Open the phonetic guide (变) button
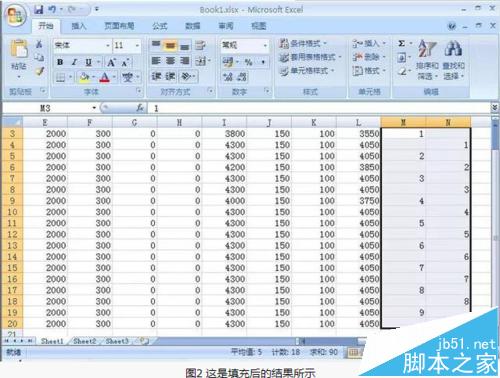The height and width of the screenshot is (378, 500). pos(127,78)
